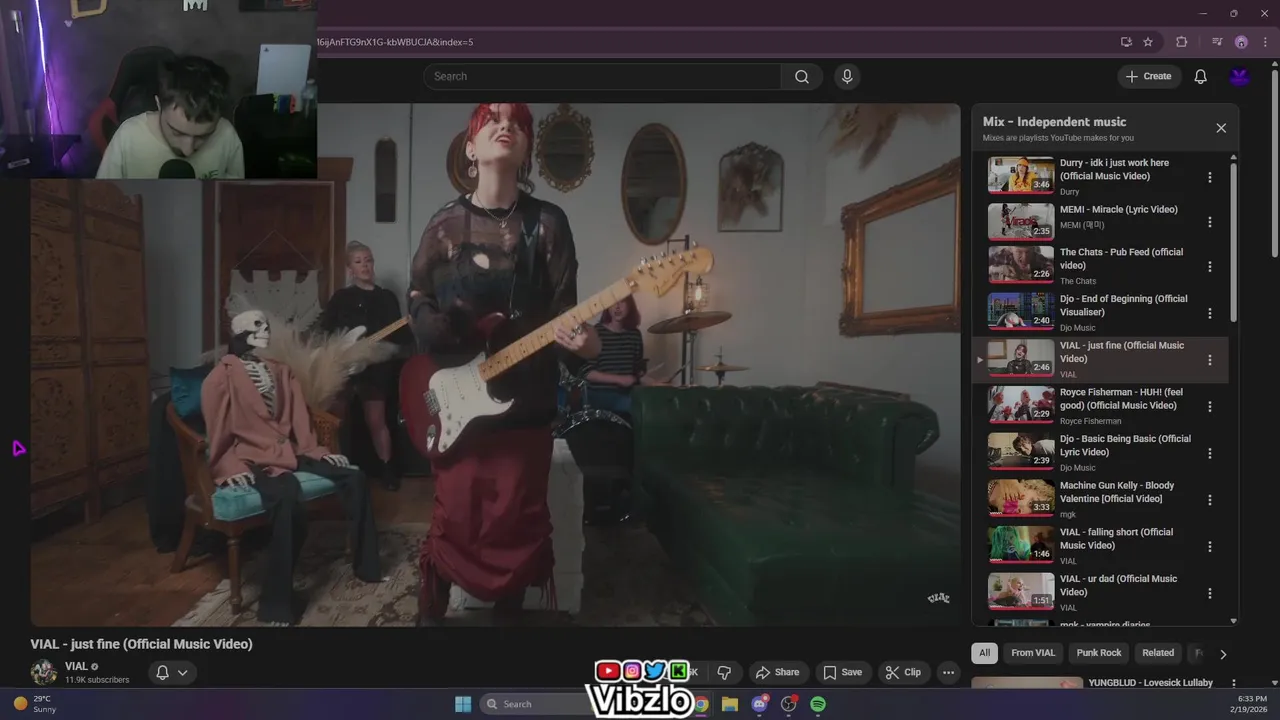Screen dimensions: 1280x720
Task: Open options for VIAL - ur dad
Action: pos(1210,593)
